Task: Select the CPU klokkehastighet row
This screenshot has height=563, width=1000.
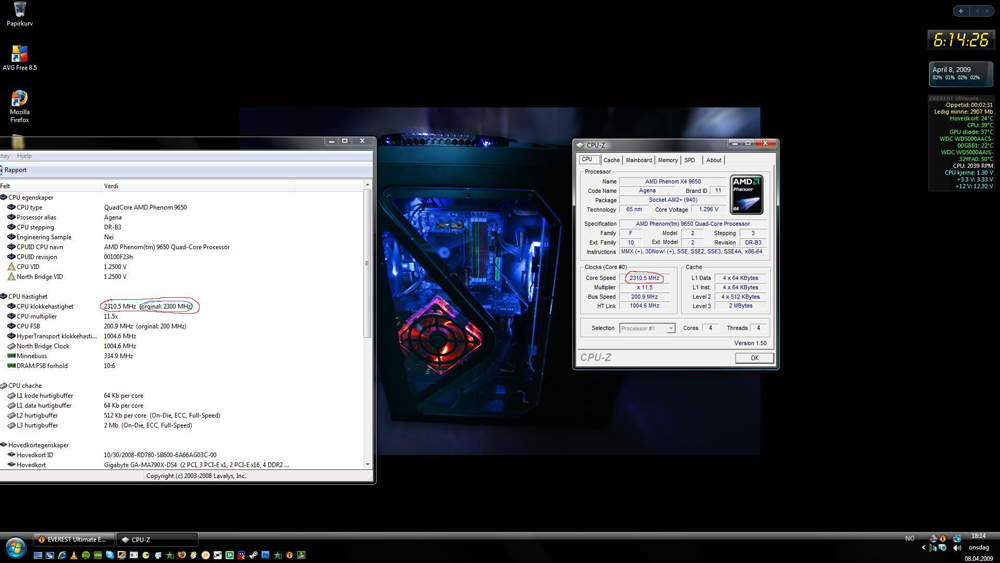Action: click(182, 306)
